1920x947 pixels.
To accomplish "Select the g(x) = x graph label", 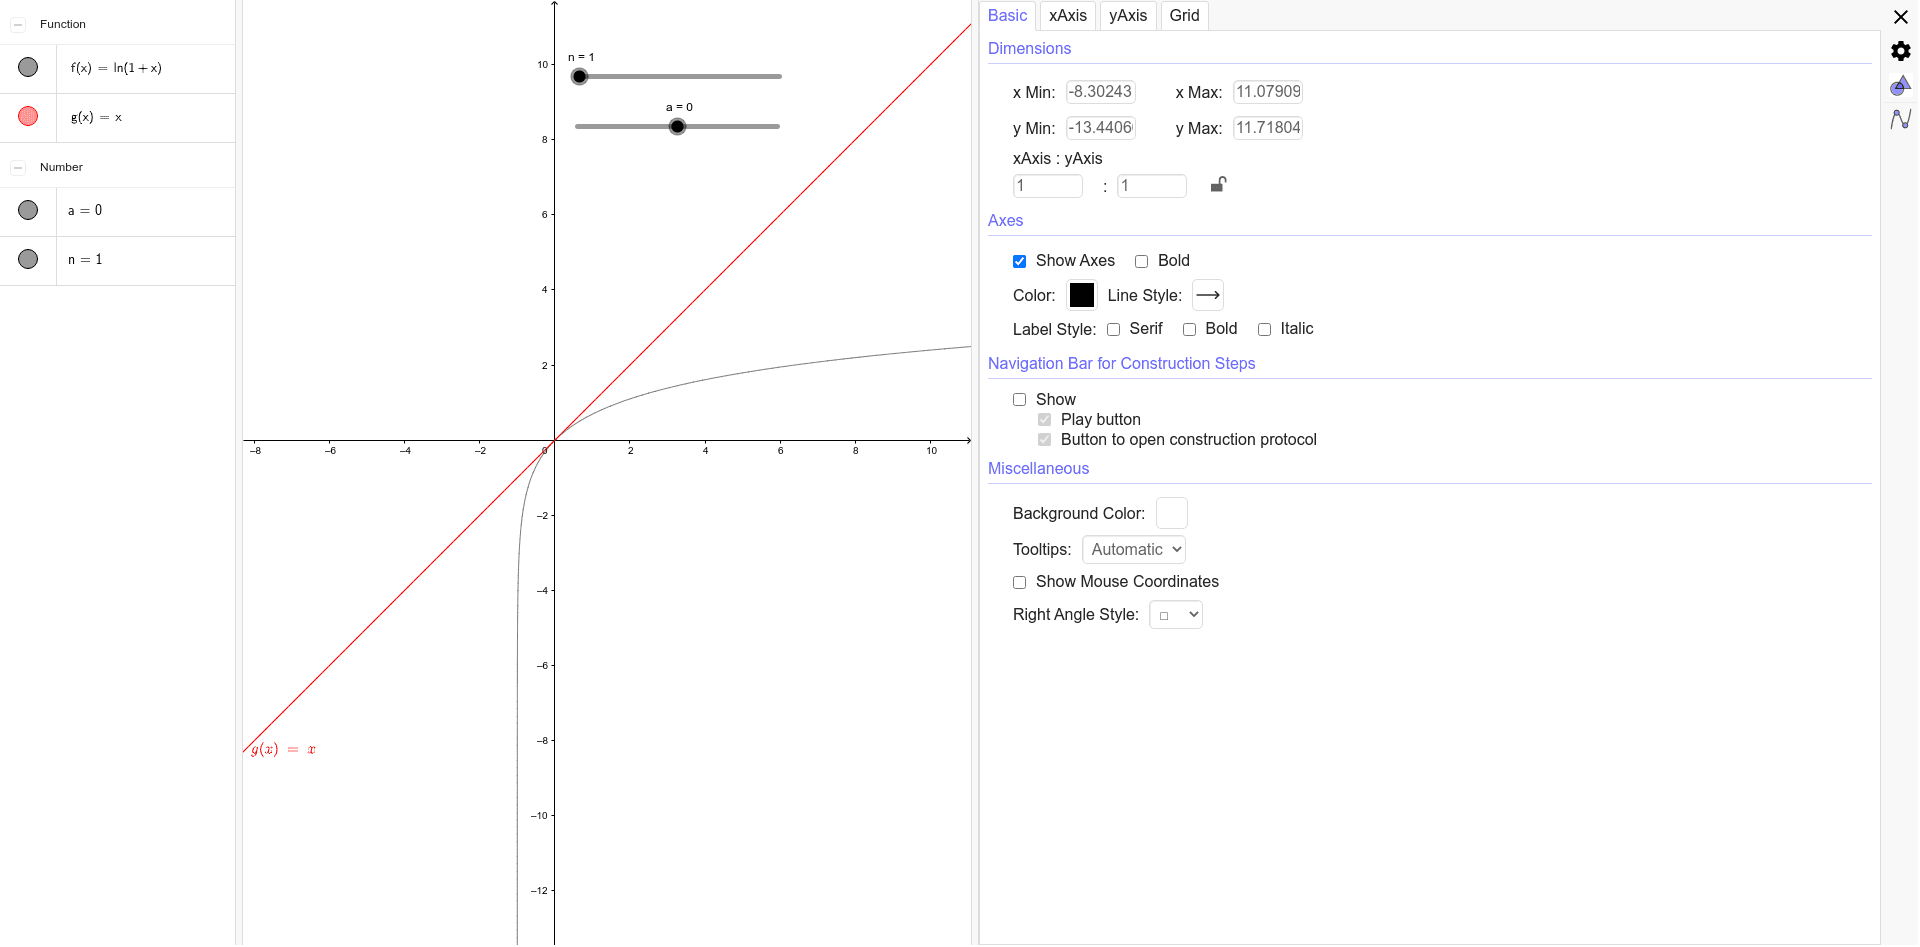I will click(x=283, y=749).
